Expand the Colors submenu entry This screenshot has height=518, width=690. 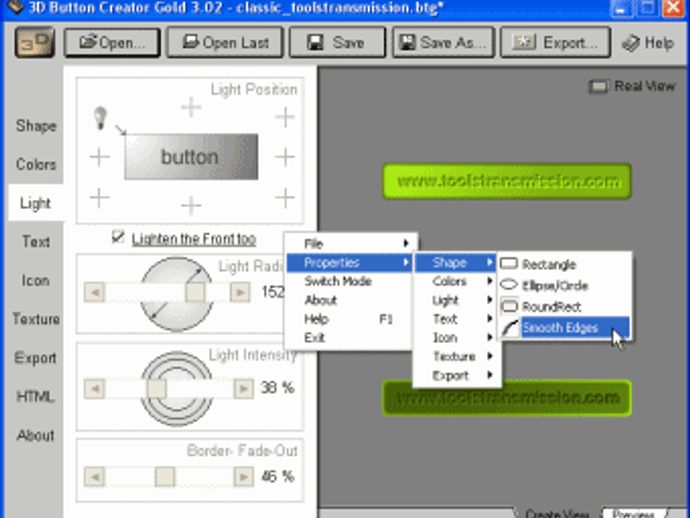(x=457, y=281)
